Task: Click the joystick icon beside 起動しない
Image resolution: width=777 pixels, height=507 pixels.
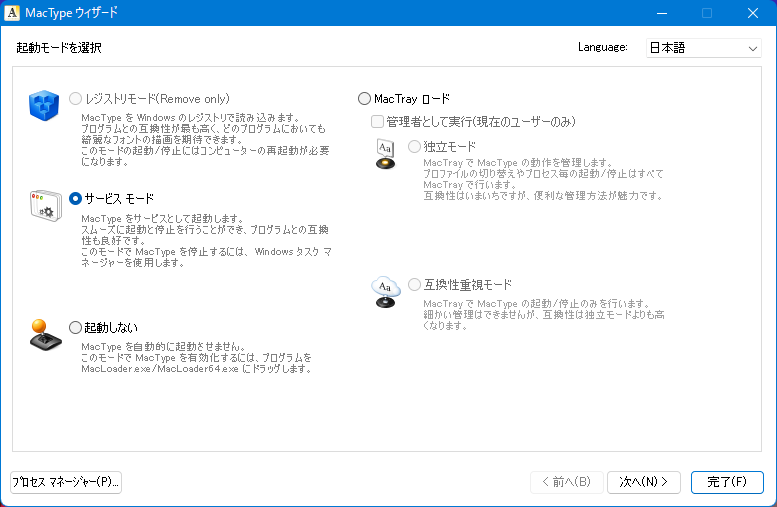Action: [x=45, y=335]
